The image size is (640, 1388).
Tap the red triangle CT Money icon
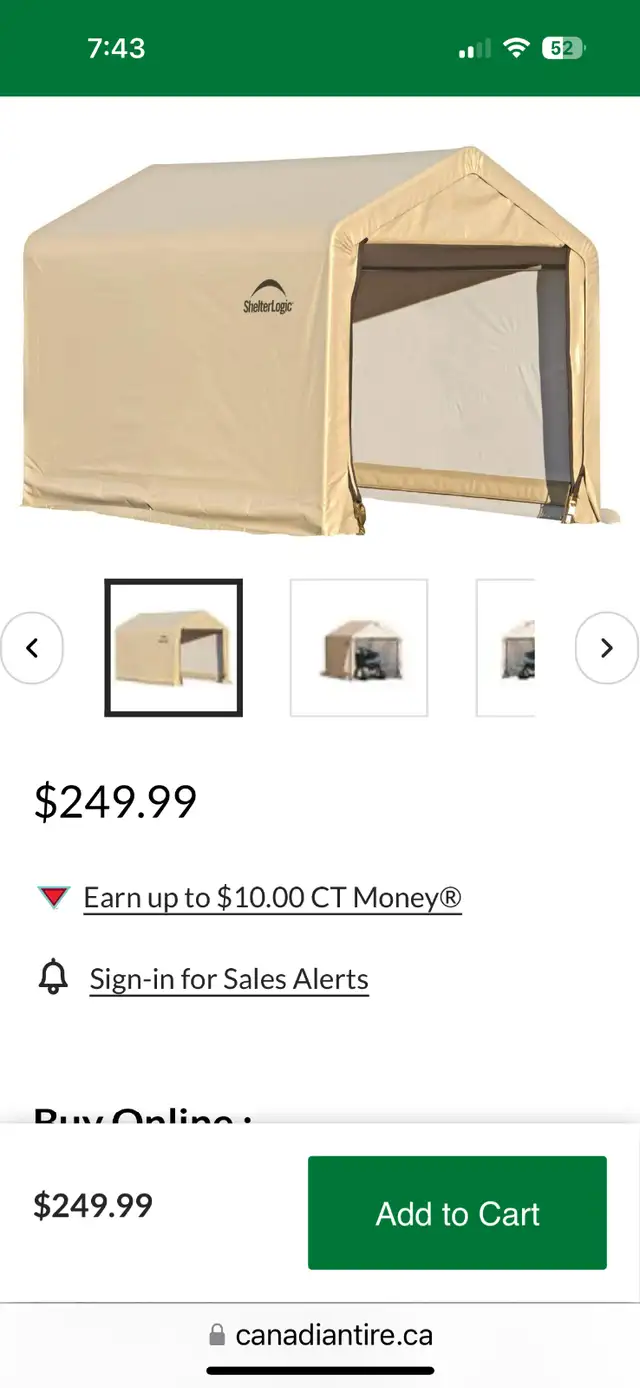[x=54, y=897]
